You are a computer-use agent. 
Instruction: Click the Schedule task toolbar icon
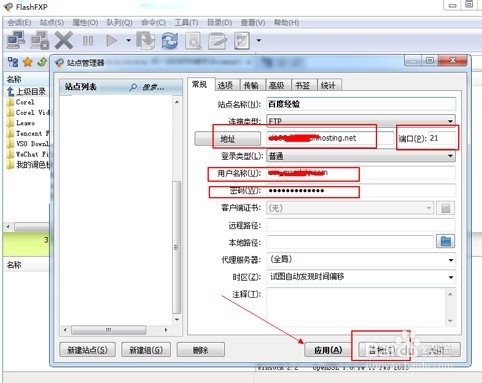242,41
